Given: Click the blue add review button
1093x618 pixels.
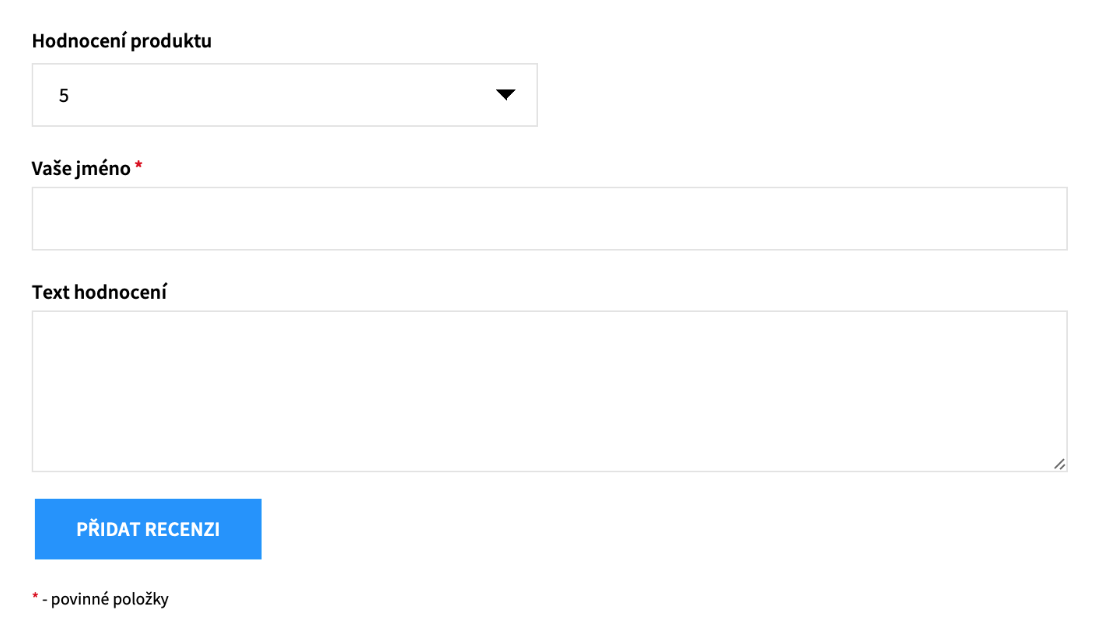Looking at the screenshot, I should pyautogui.click(x=148, y=529).
